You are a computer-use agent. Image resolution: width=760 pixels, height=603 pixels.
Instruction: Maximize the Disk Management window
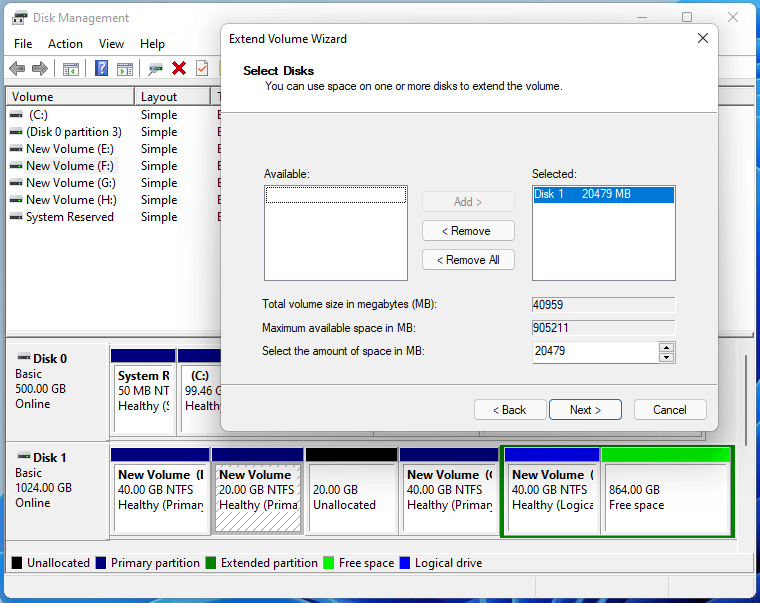pyautogui.click(x=687, y=17)
